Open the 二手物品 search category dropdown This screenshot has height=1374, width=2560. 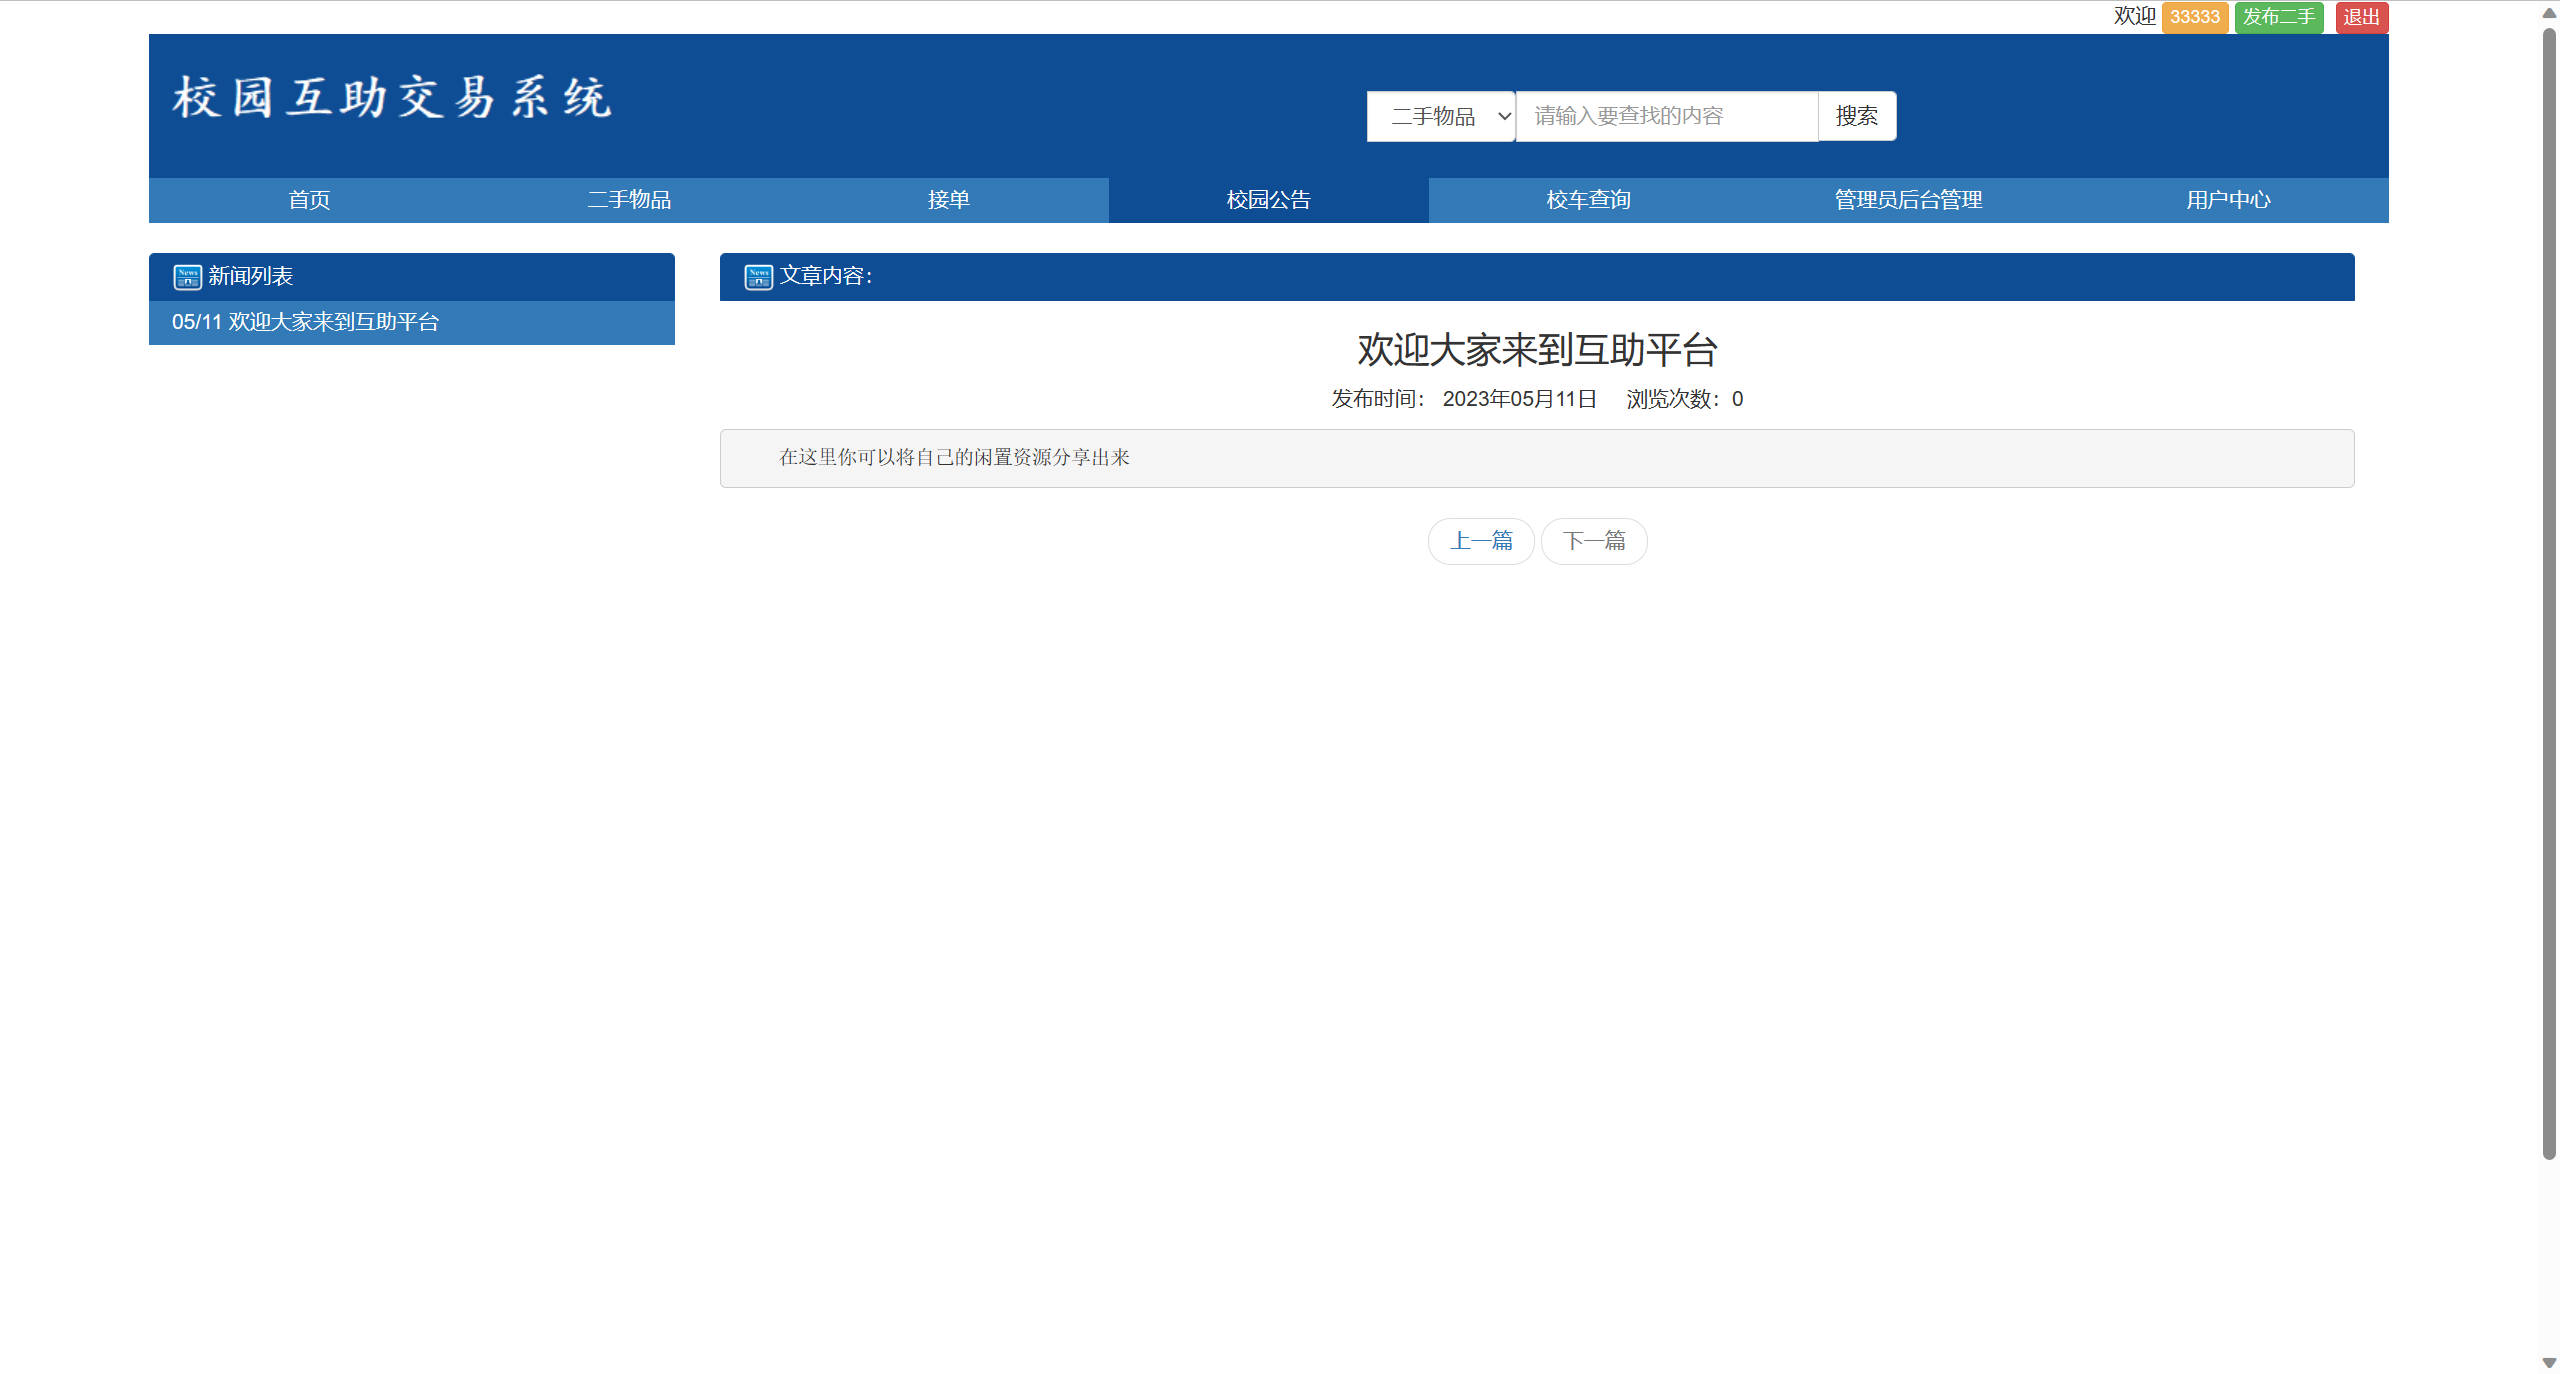tap(1439, 115)
